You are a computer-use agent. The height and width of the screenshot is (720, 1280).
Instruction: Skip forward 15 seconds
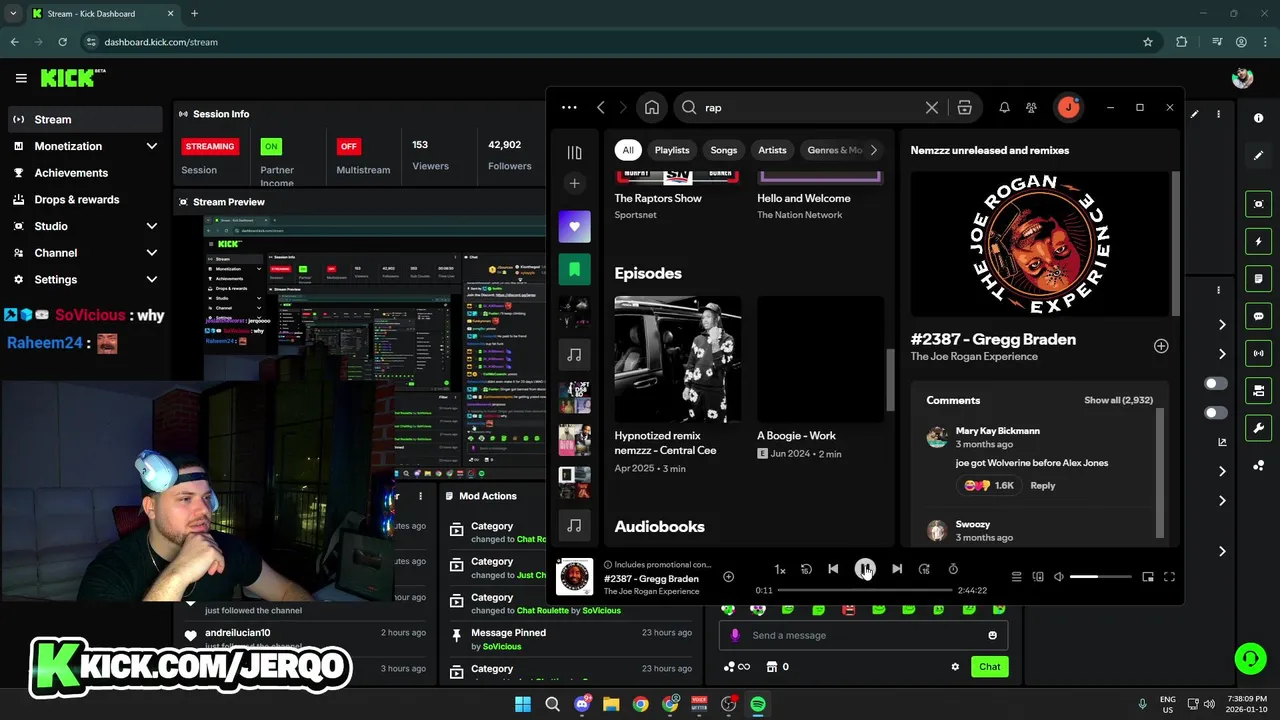924,569
